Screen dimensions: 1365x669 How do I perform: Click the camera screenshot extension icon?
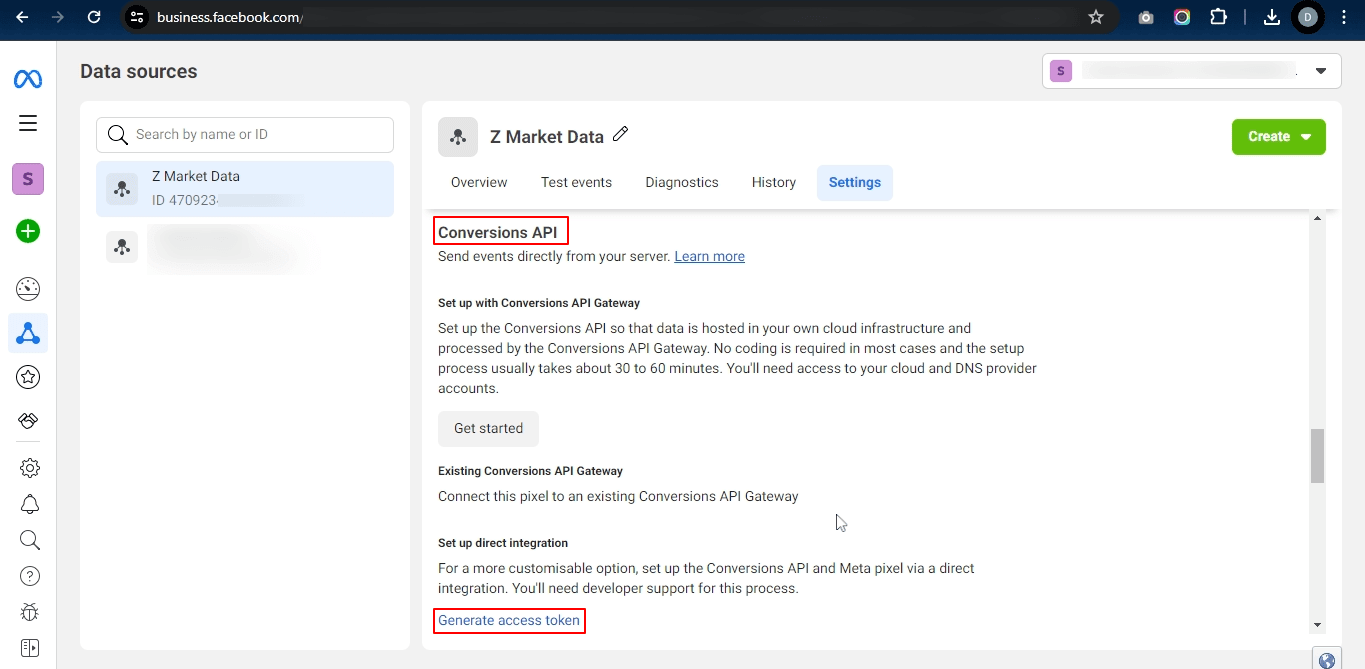[x=1146, y=17]
